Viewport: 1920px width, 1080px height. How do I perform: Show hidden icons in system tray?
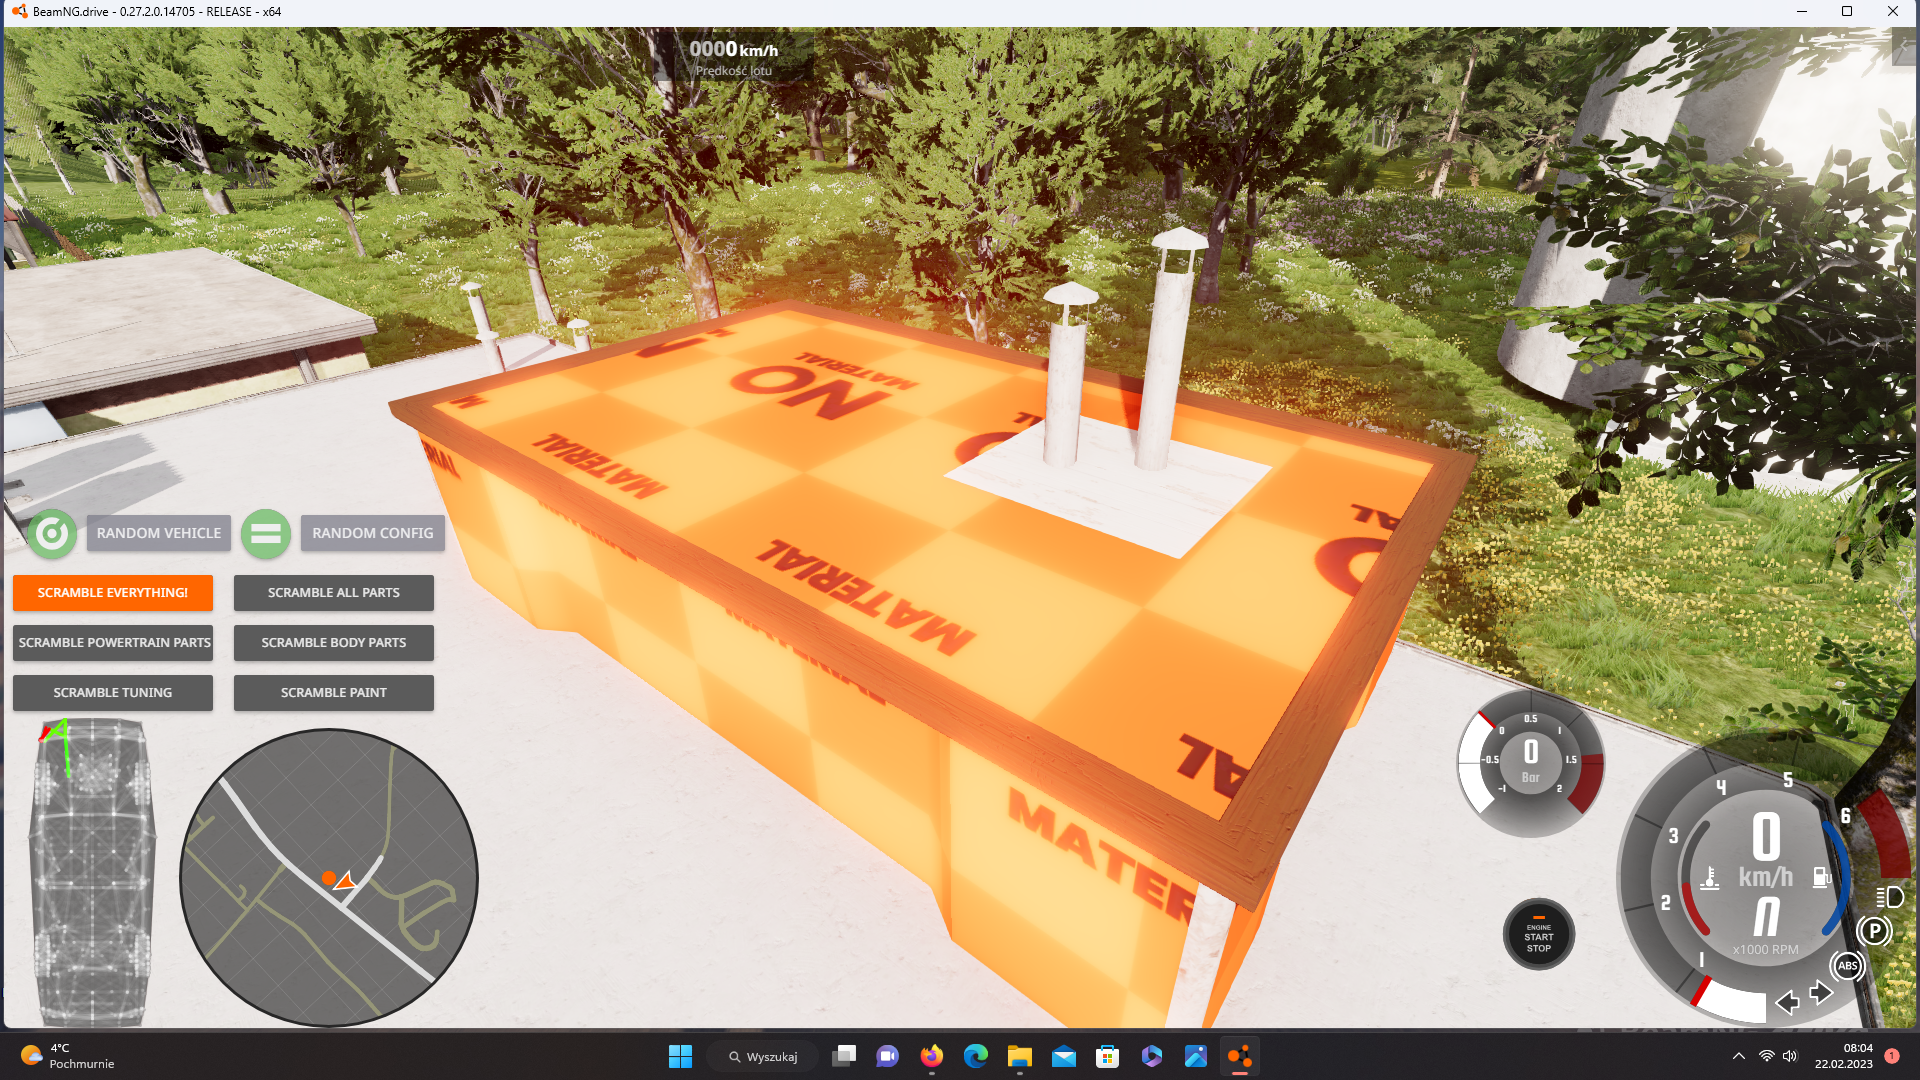point(1738,1056)
